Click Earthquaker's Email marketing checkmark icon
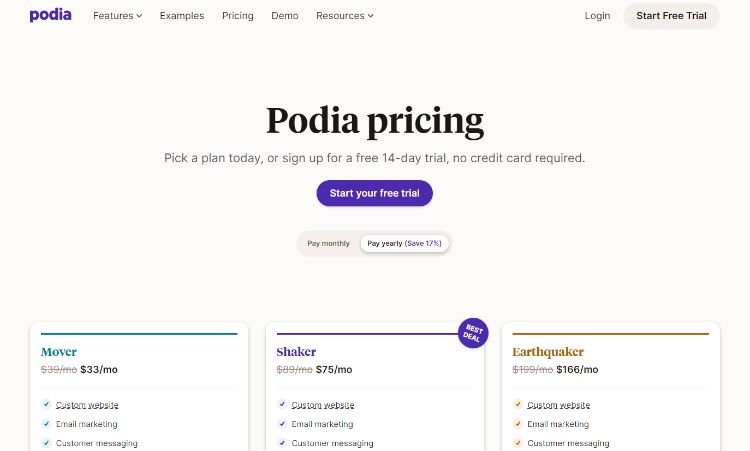Screen dimensions: 750x451 click(518, 424)
